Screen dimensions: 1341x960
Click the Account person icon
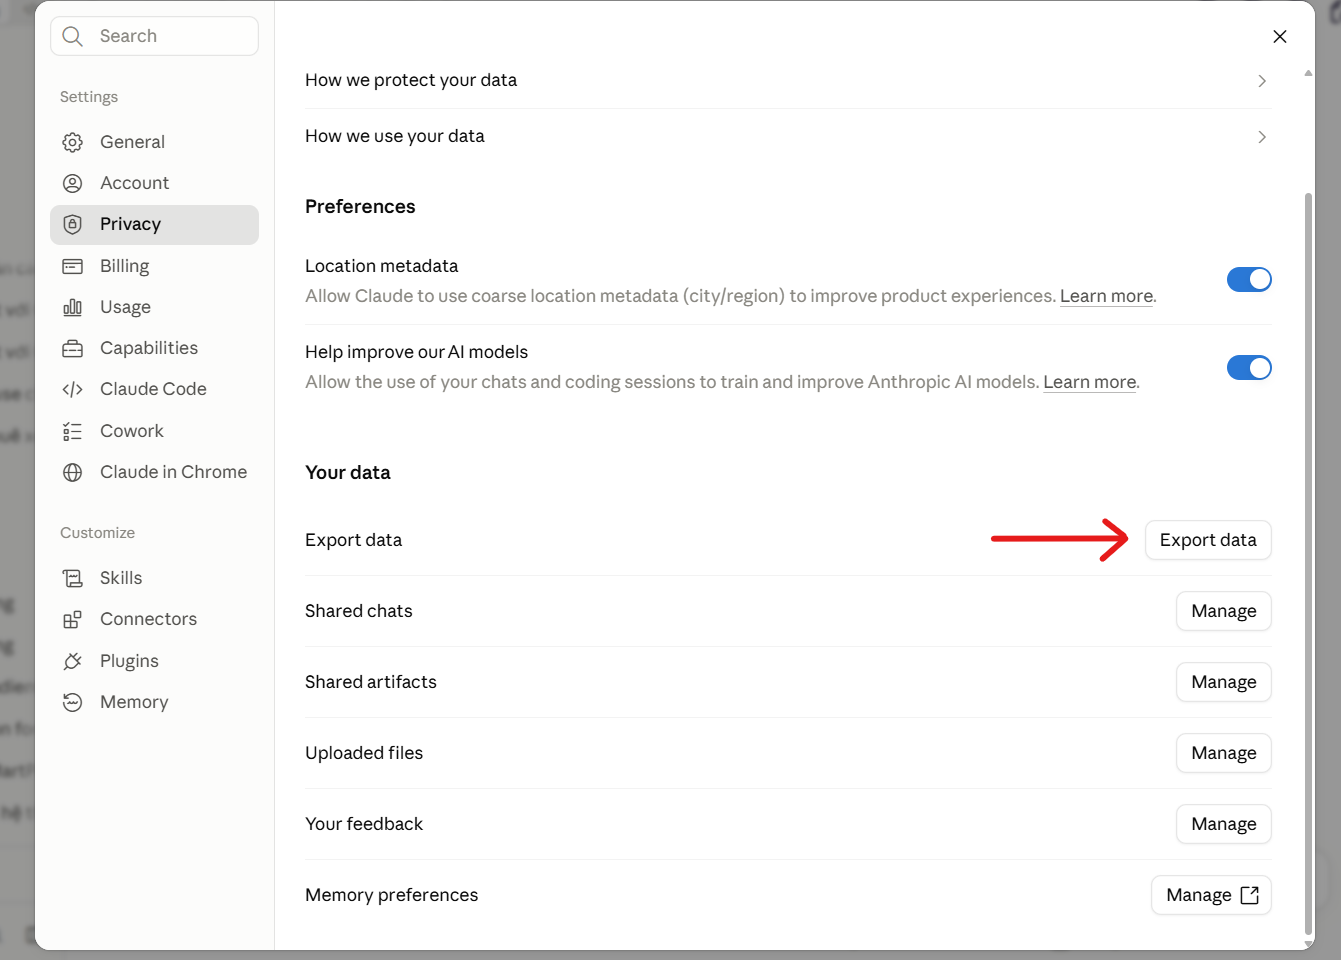point(73,183)
